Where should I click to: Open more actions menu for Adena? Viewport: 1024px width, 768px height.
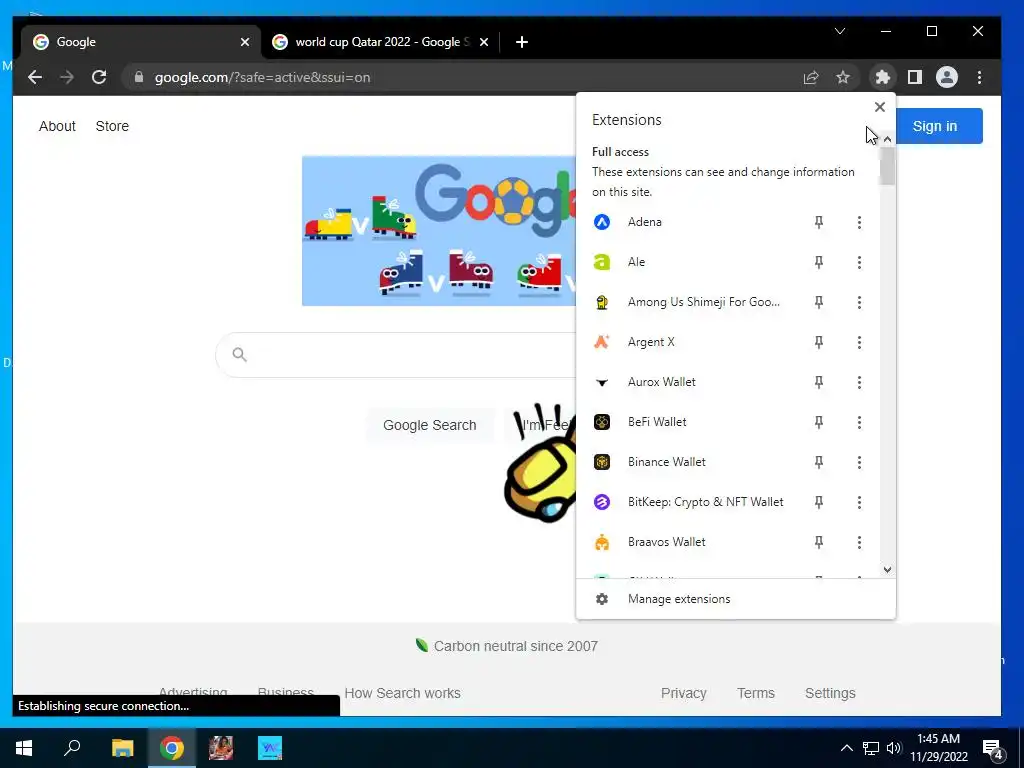click(859, 222)
